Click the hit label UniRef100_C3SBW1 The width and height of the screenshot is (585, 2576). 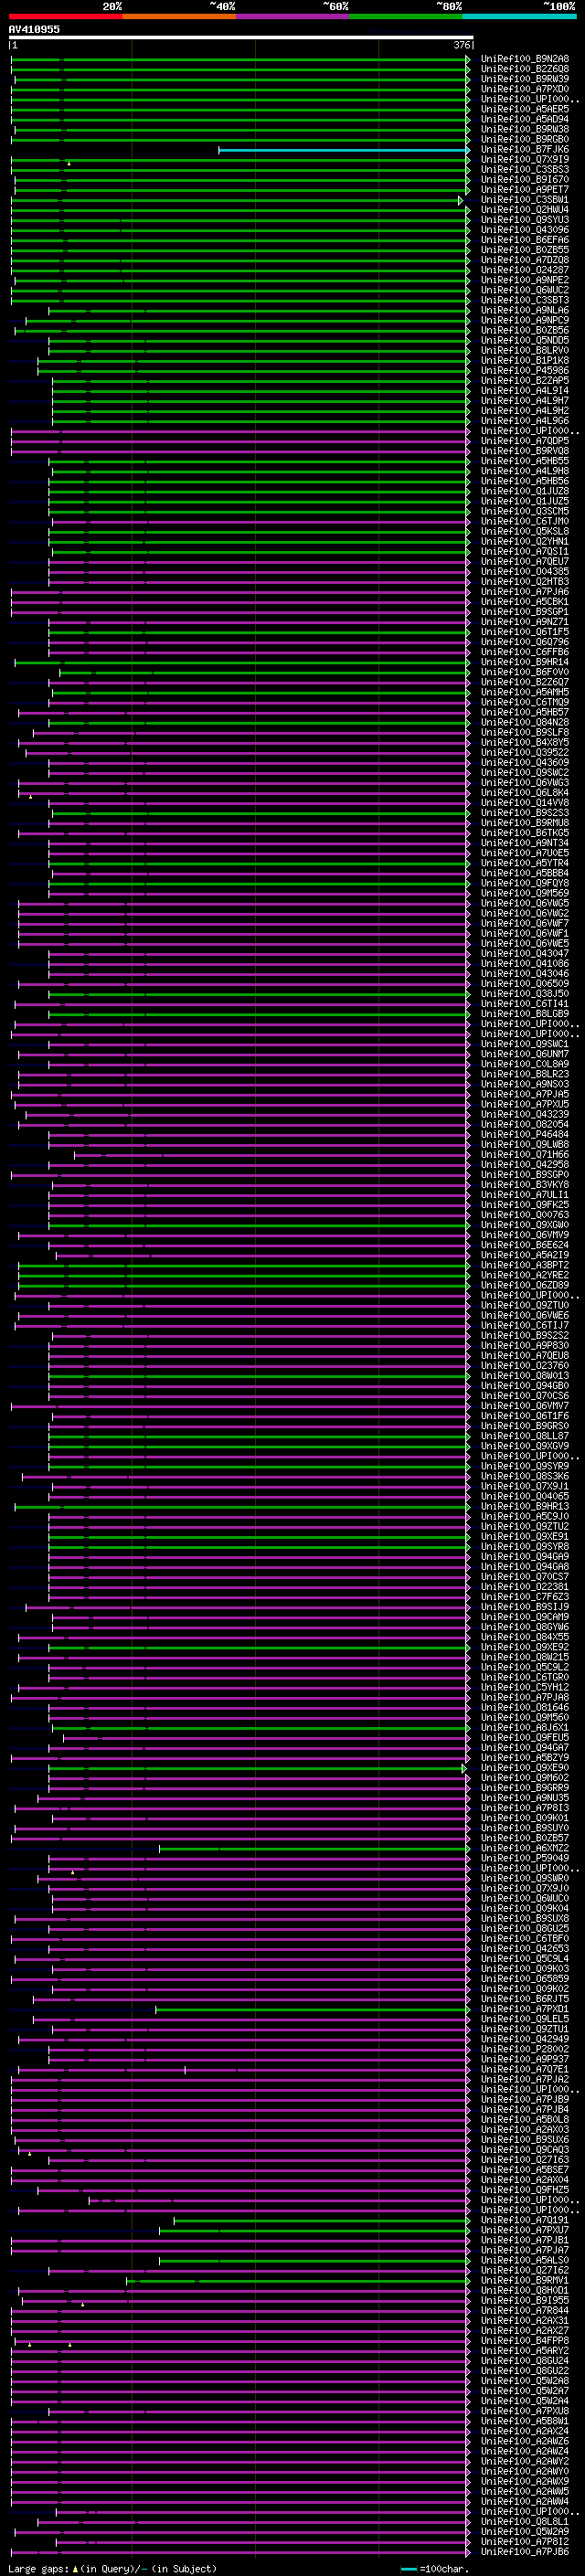point(525,199)
